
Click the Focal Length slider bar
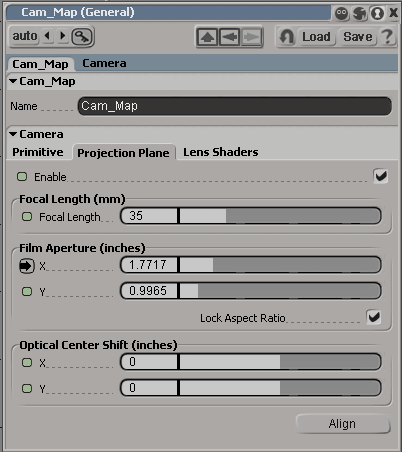[280, 216]
